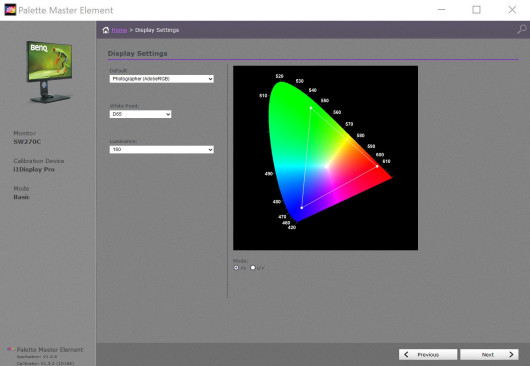Click the 610 wavelength label

pos(386,161)
